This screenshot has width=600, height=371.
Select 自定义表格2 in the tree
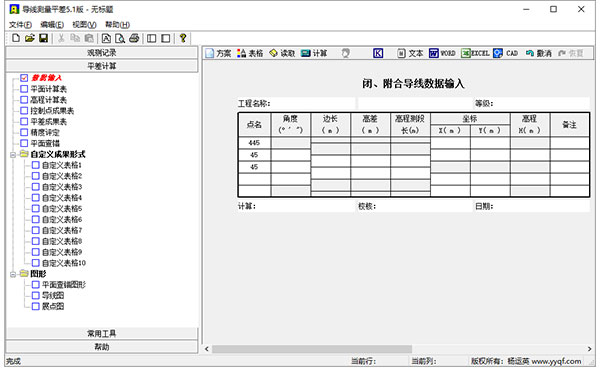62,176
